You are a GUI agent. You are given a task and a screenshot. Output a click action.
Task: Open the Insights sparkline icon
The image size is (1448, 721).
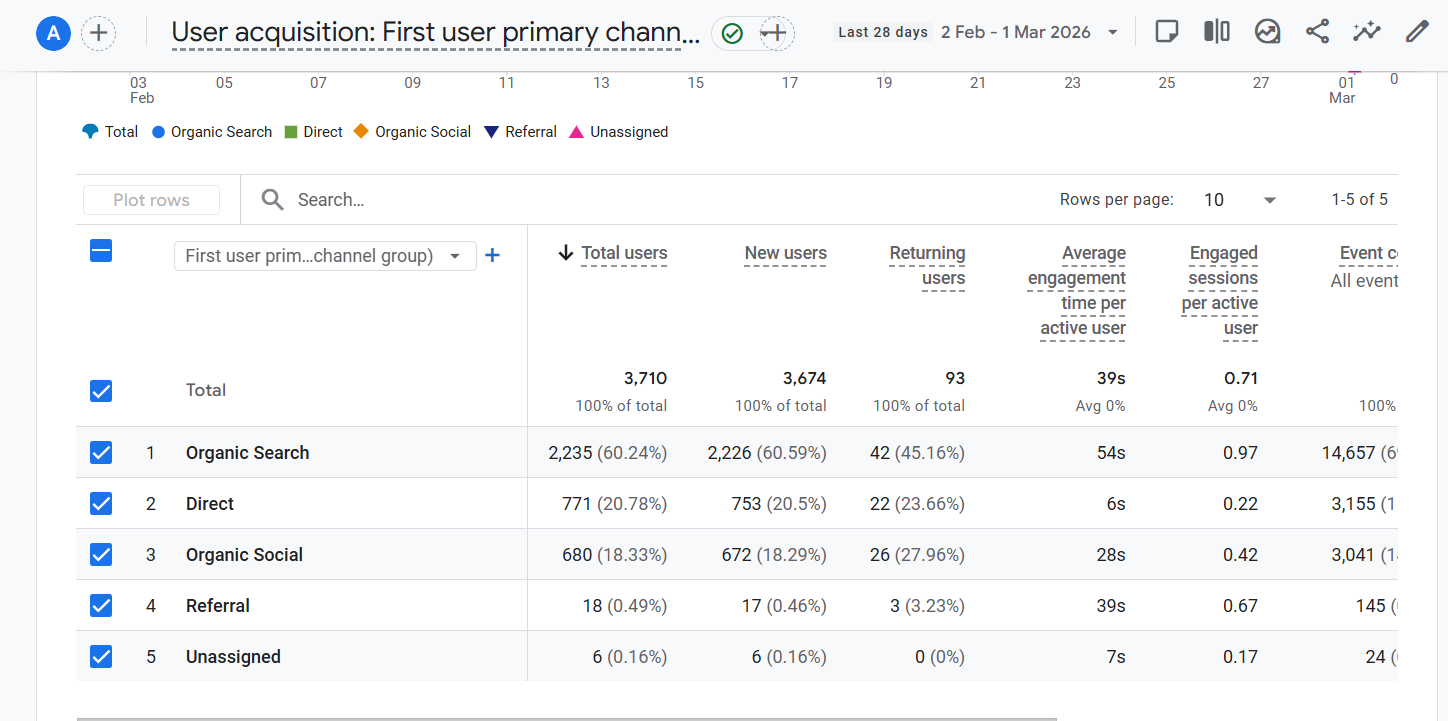[1367, 32]
